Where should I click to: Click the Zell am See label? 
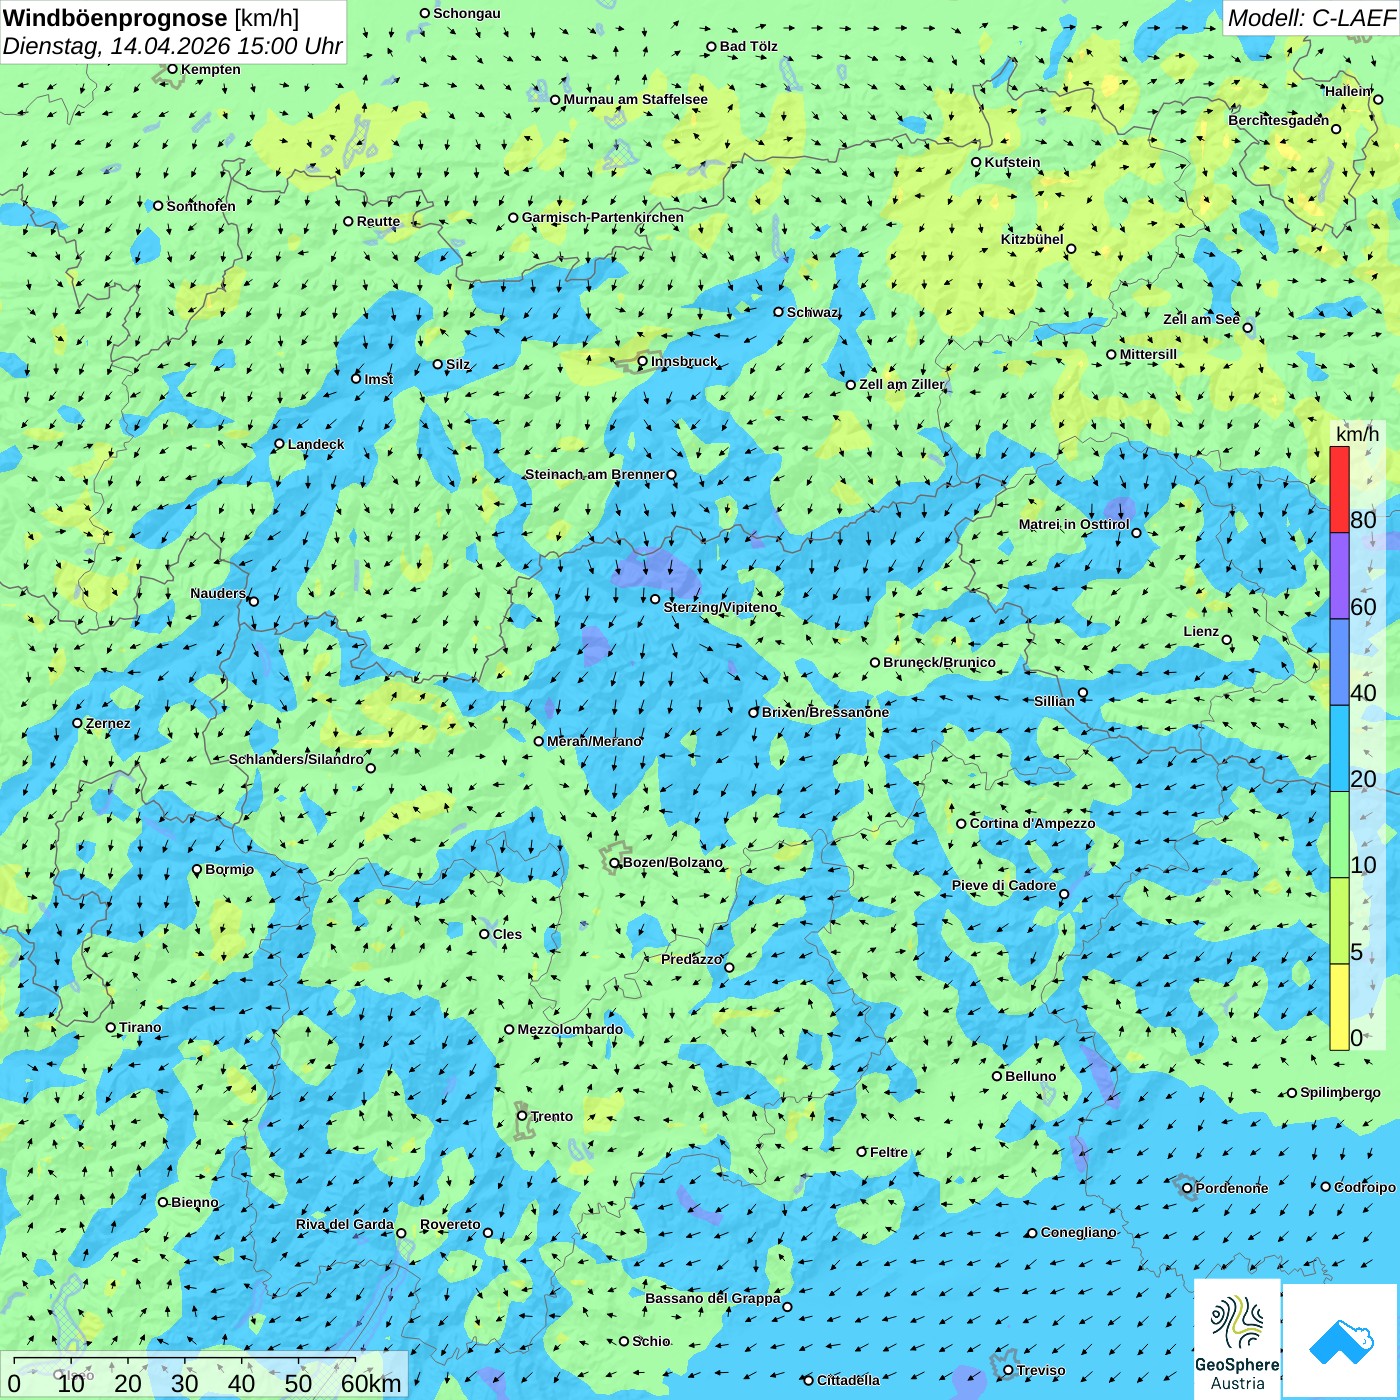click(1201, 319)
